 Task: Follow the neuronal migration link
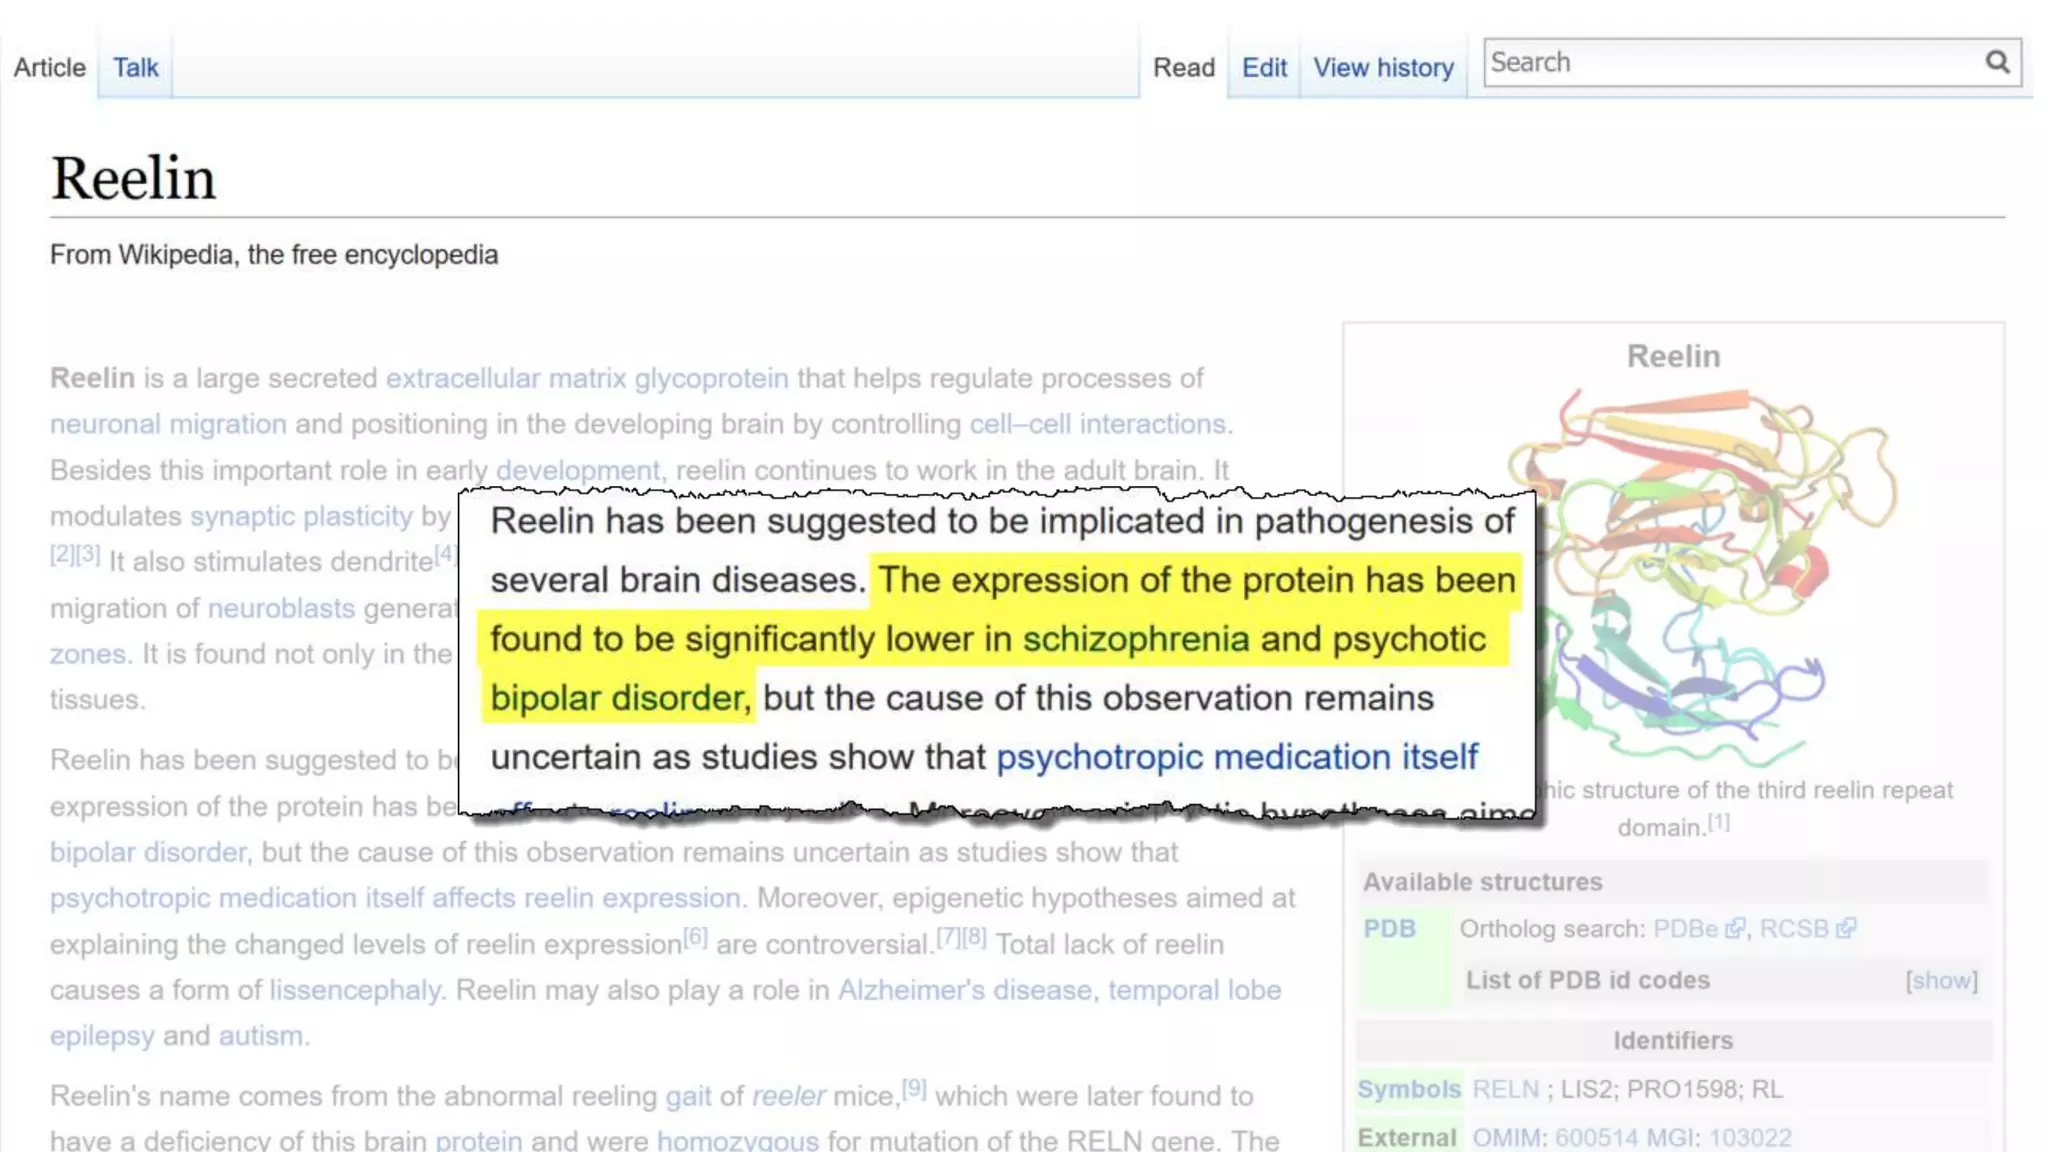[x=168, y=424]
